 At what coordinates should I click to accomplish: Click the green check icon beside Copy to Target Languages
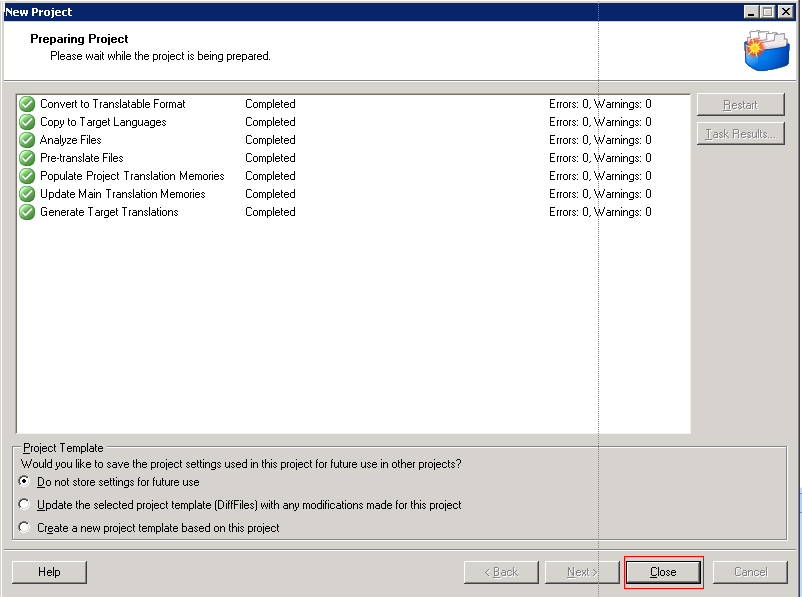27,122
